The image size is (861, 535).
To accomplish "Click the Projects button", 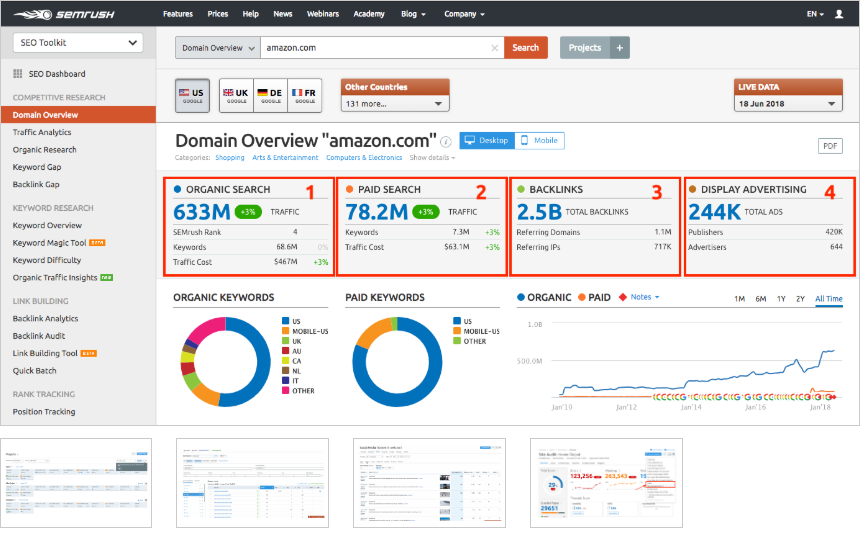I will point(585,48).
